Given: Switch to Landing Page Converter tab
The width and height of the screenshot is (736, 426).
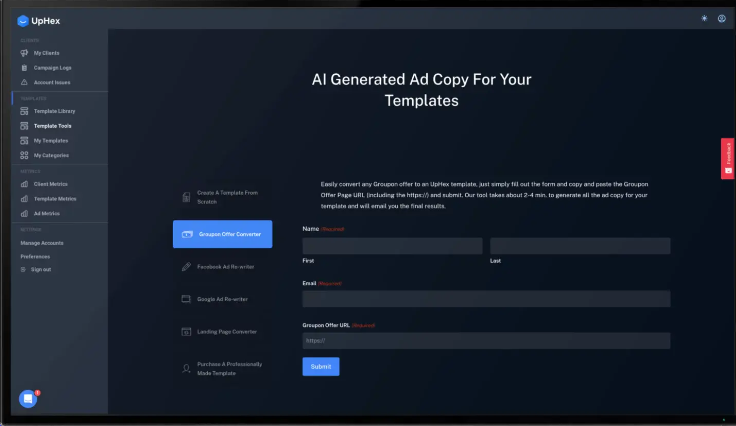Looking at the screenshot, I should click(x=222, y=332).
